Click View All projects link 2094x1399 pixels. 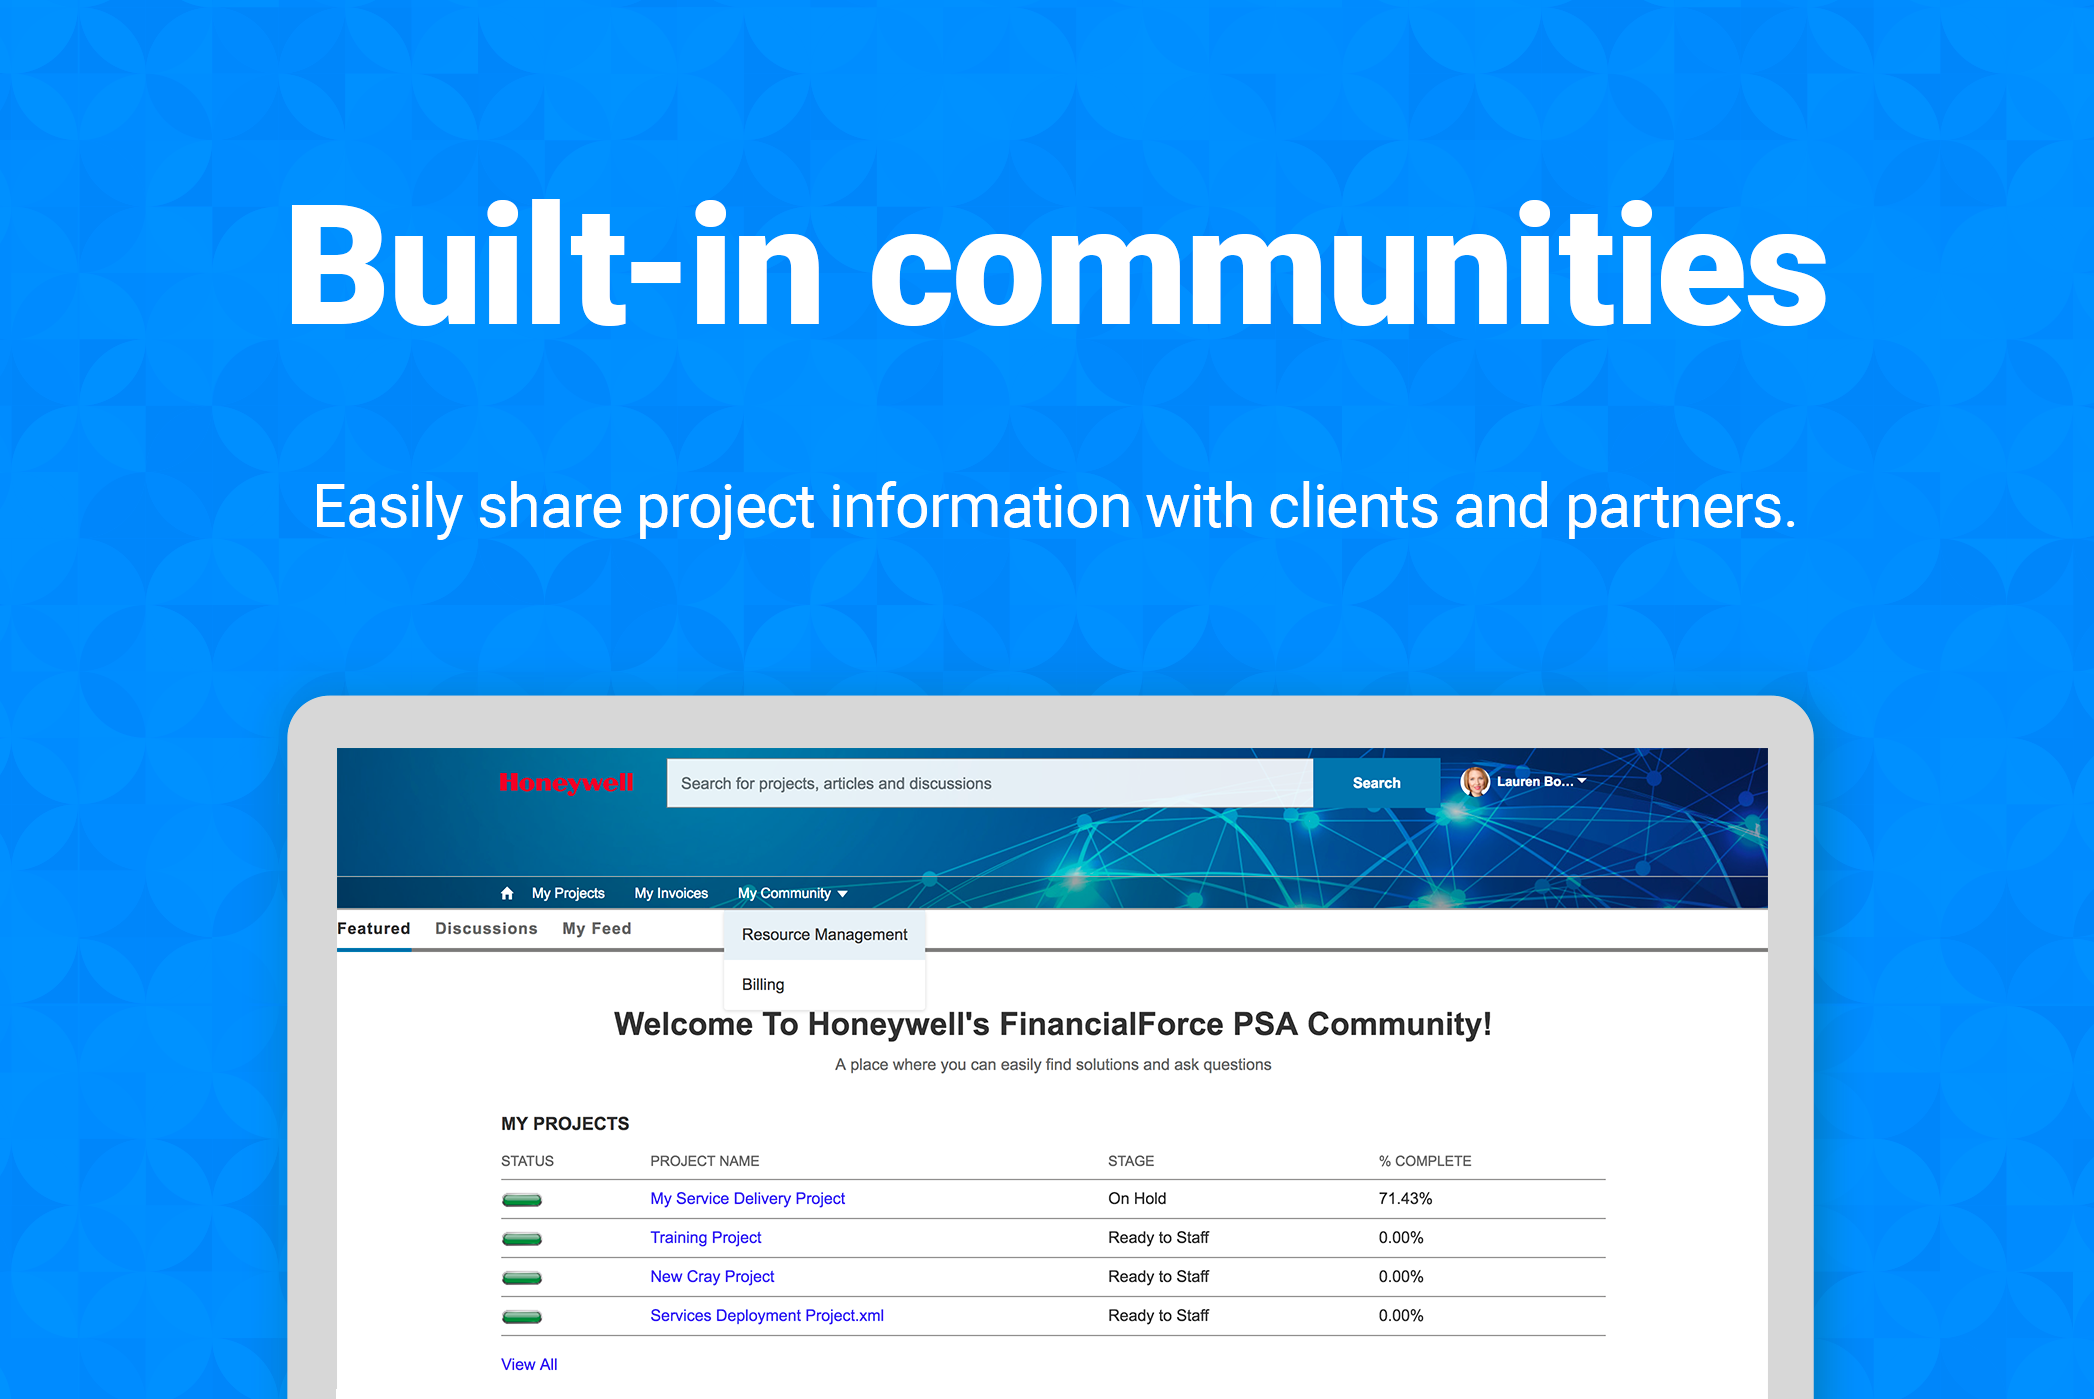529,1364
